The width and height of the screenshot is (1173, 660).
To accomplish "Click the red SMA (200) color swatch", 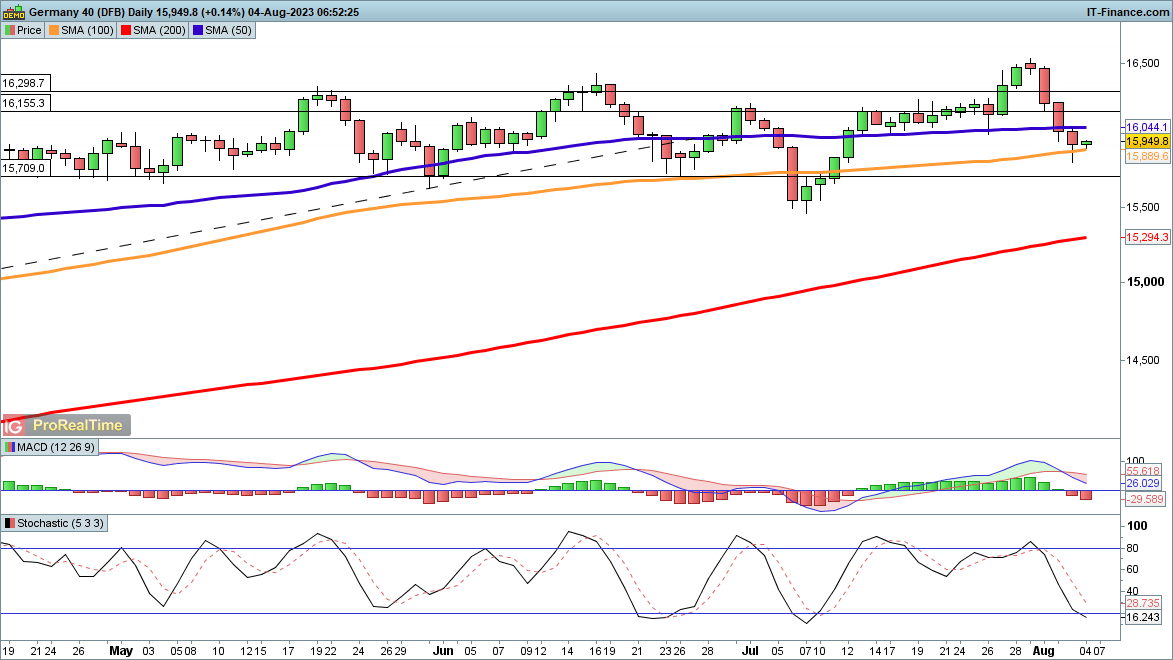I will (126, 31).
